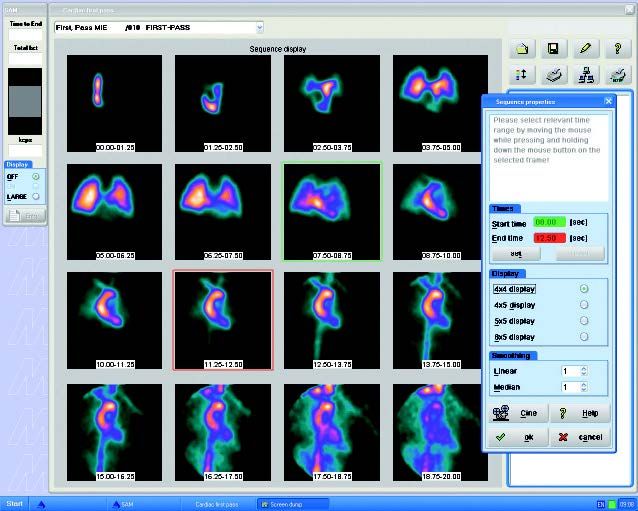Screen dimensions: 638x511
Task: Click the floppy disk save icon
Action: [x=553, y=47]
